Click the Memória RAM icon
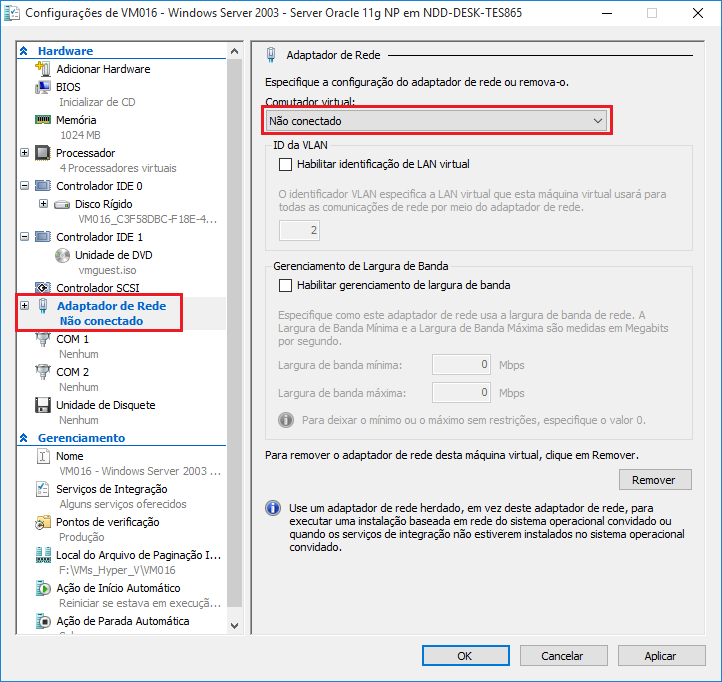The height and width of the screenshot is (682, 722). click(x=42, y=120)
